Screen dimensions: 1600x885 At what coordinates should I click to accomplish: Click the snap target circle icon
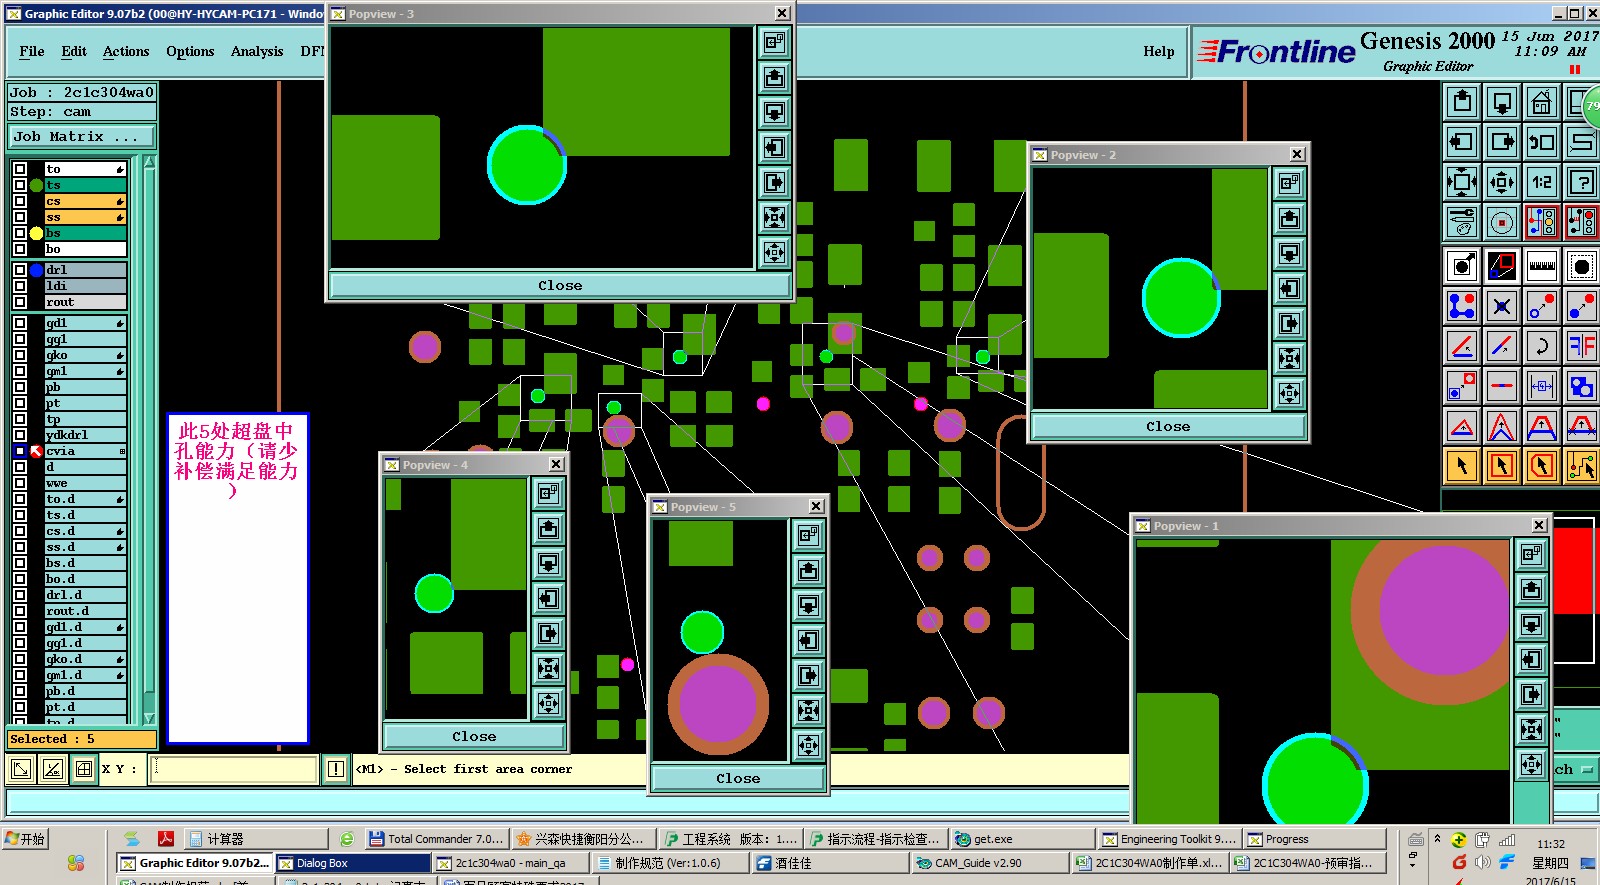pyautogui.click(x=1502, y=222)
